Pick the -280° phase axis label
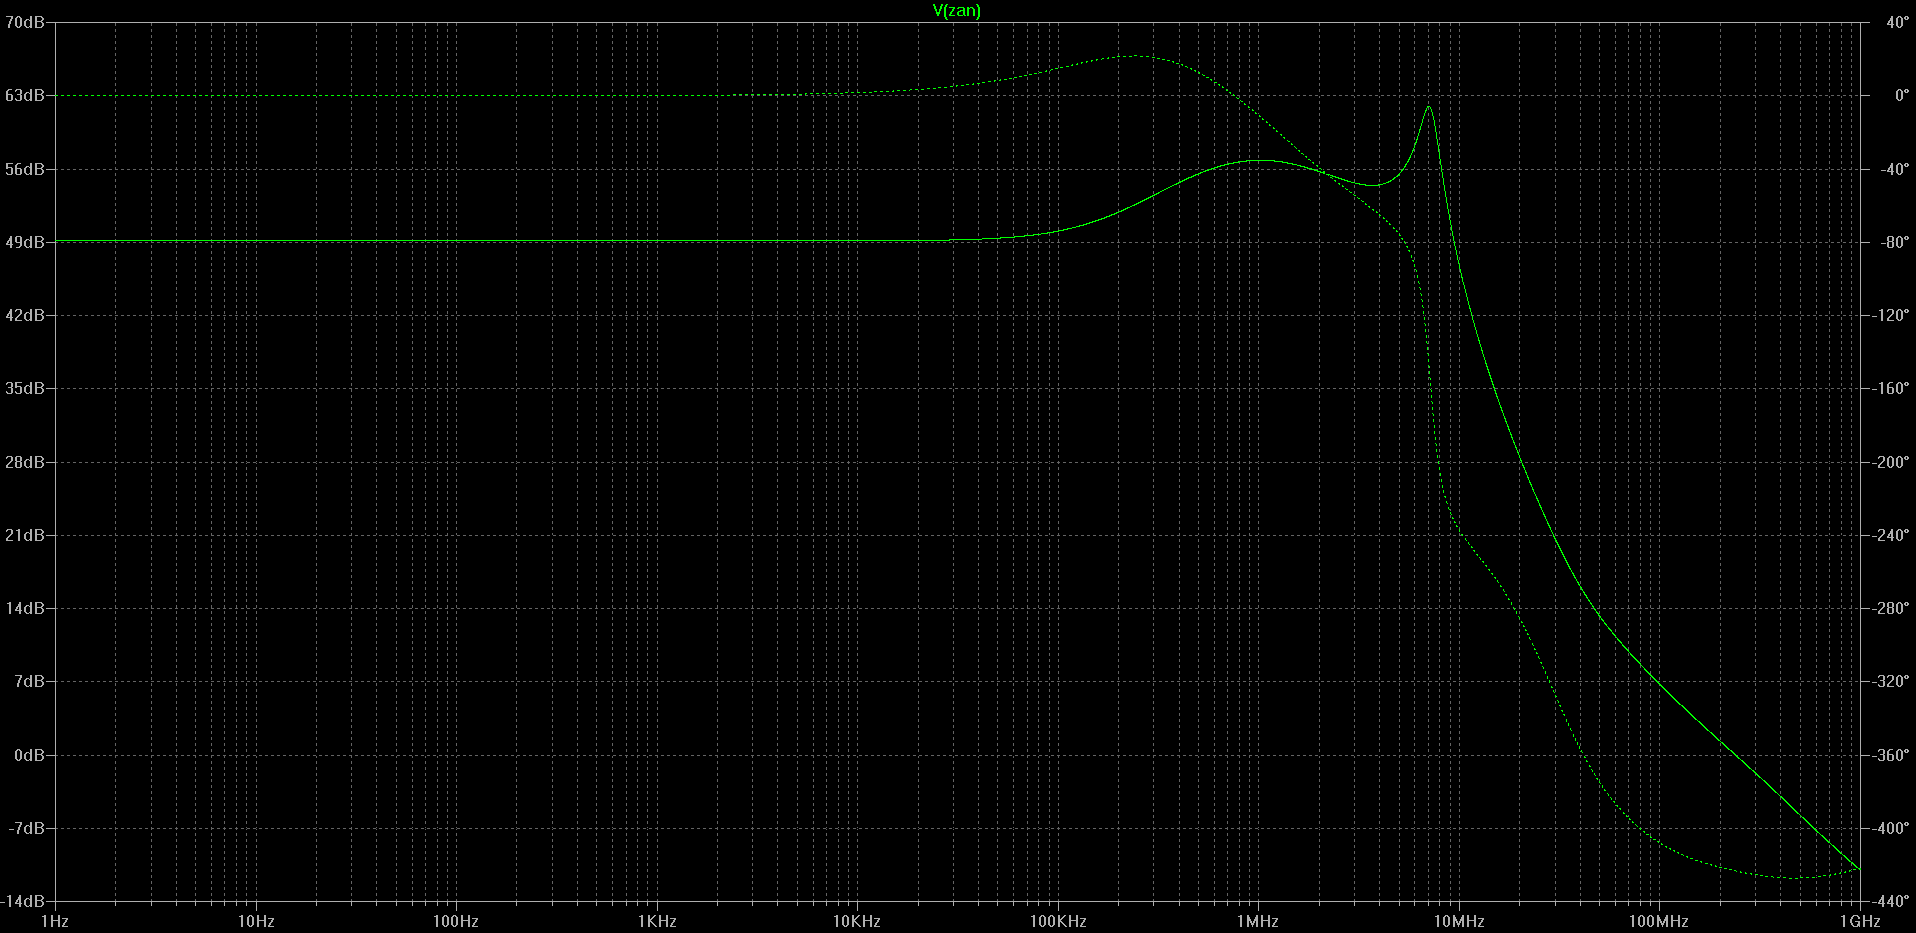Image resolution: width=1916 pixels, height=933 pixels. click(x=1891, y=608)
